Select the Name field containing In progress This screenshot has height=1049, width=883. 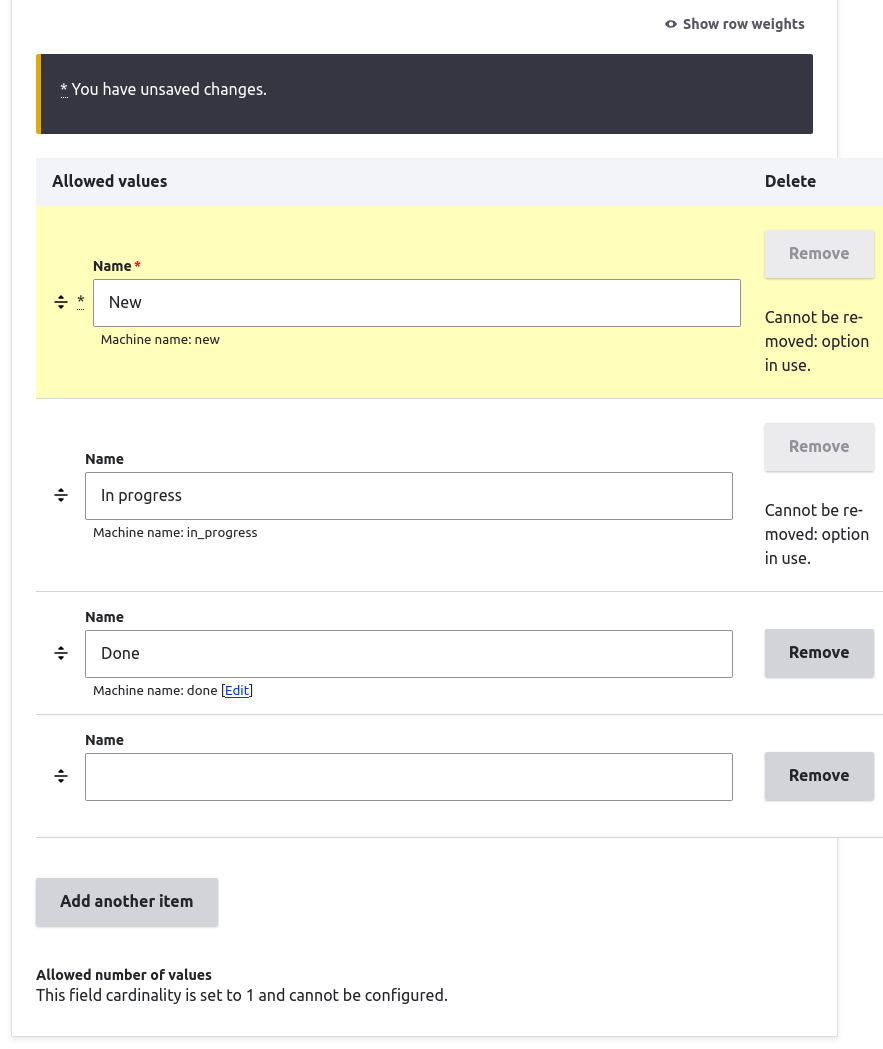point(408,495)
